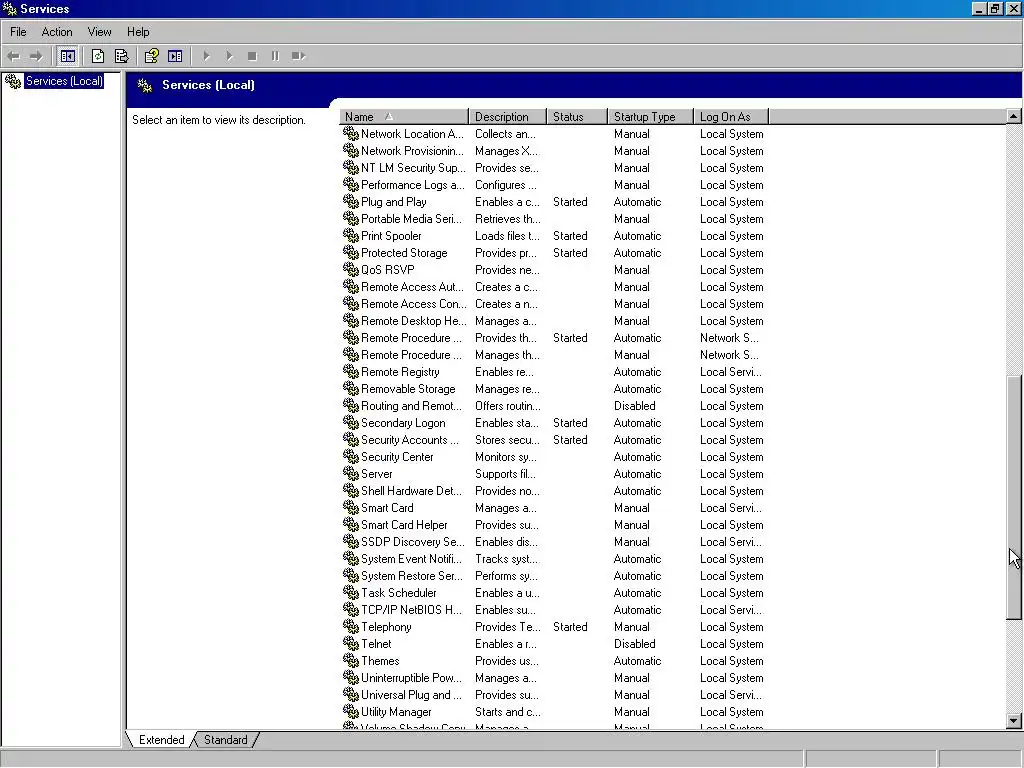The width and height of the screenshot is (1024, 768).
Task: Select the TCP/IP NetBIOS H... service name
Action: point(411,609)
